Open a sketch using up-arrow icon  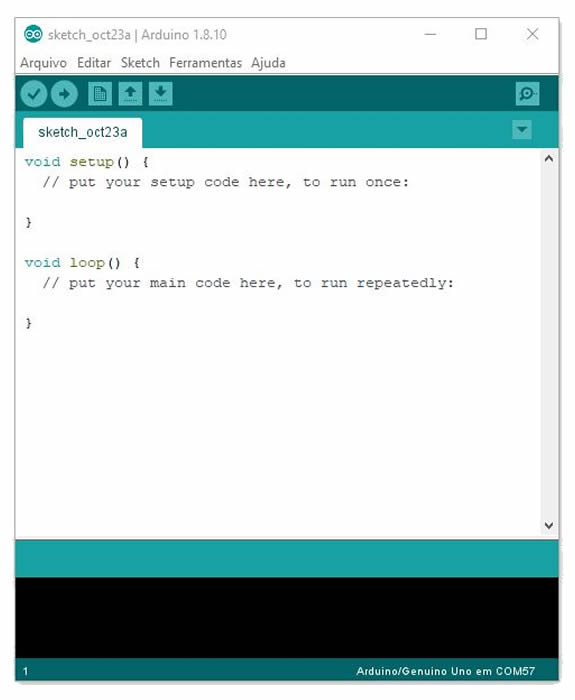[x=130, y=94]
